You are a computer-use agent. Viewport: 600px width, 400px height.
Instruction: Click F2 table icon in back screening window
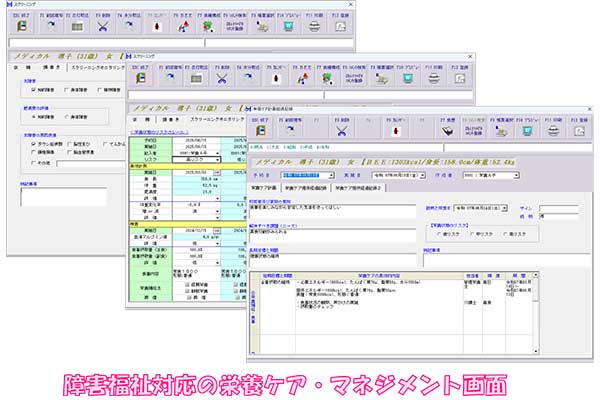77,26
